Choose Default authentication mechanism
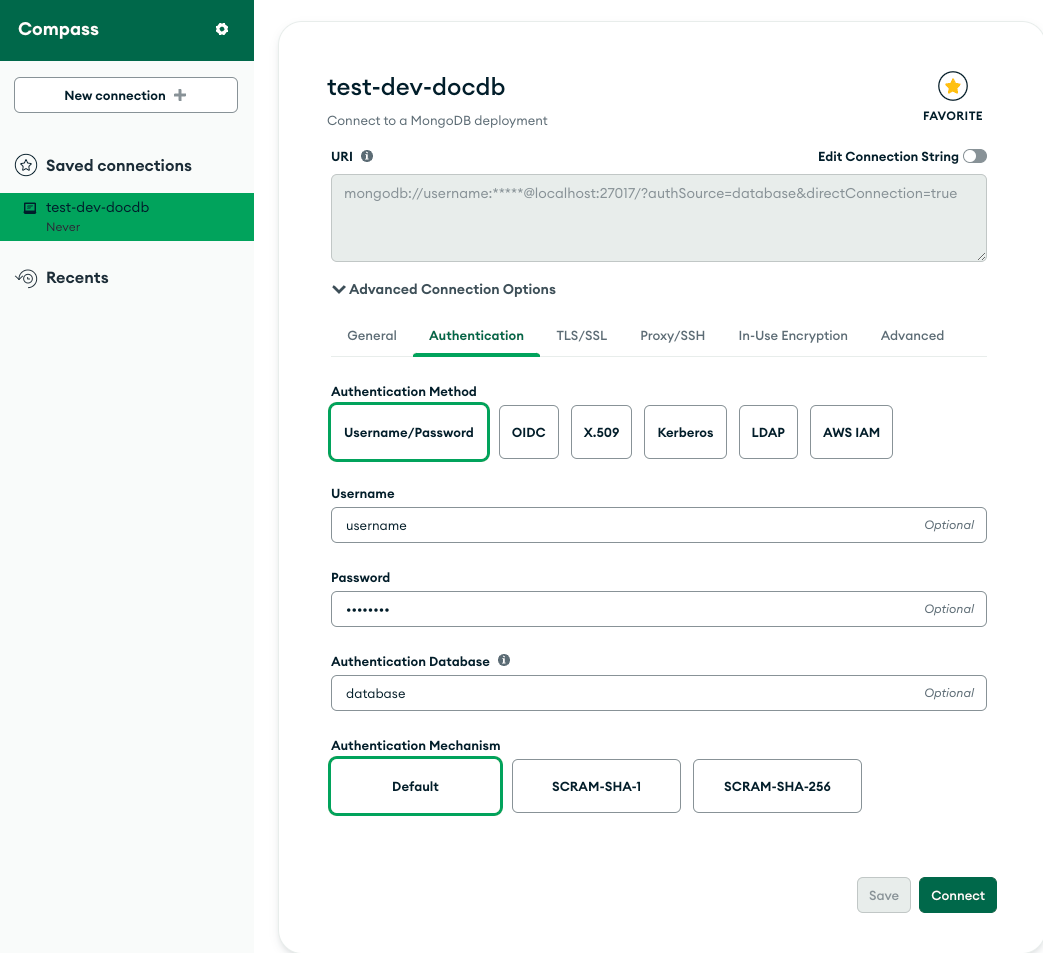 (x=416, y=786)
